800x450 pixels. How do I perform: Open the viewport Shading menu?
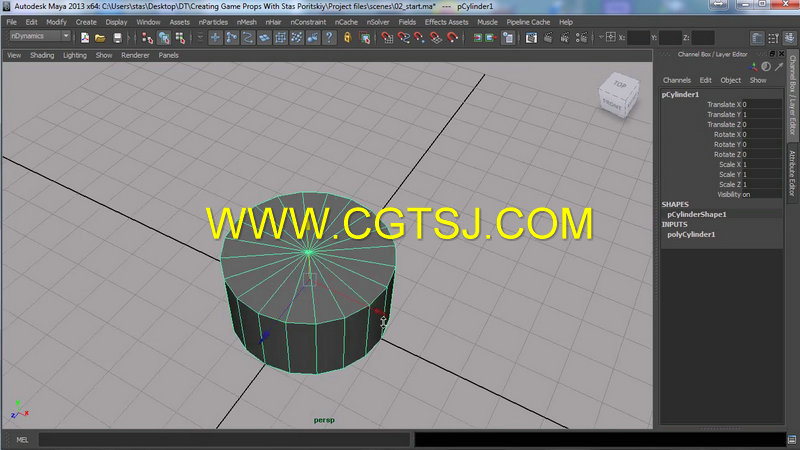point(42,55)
